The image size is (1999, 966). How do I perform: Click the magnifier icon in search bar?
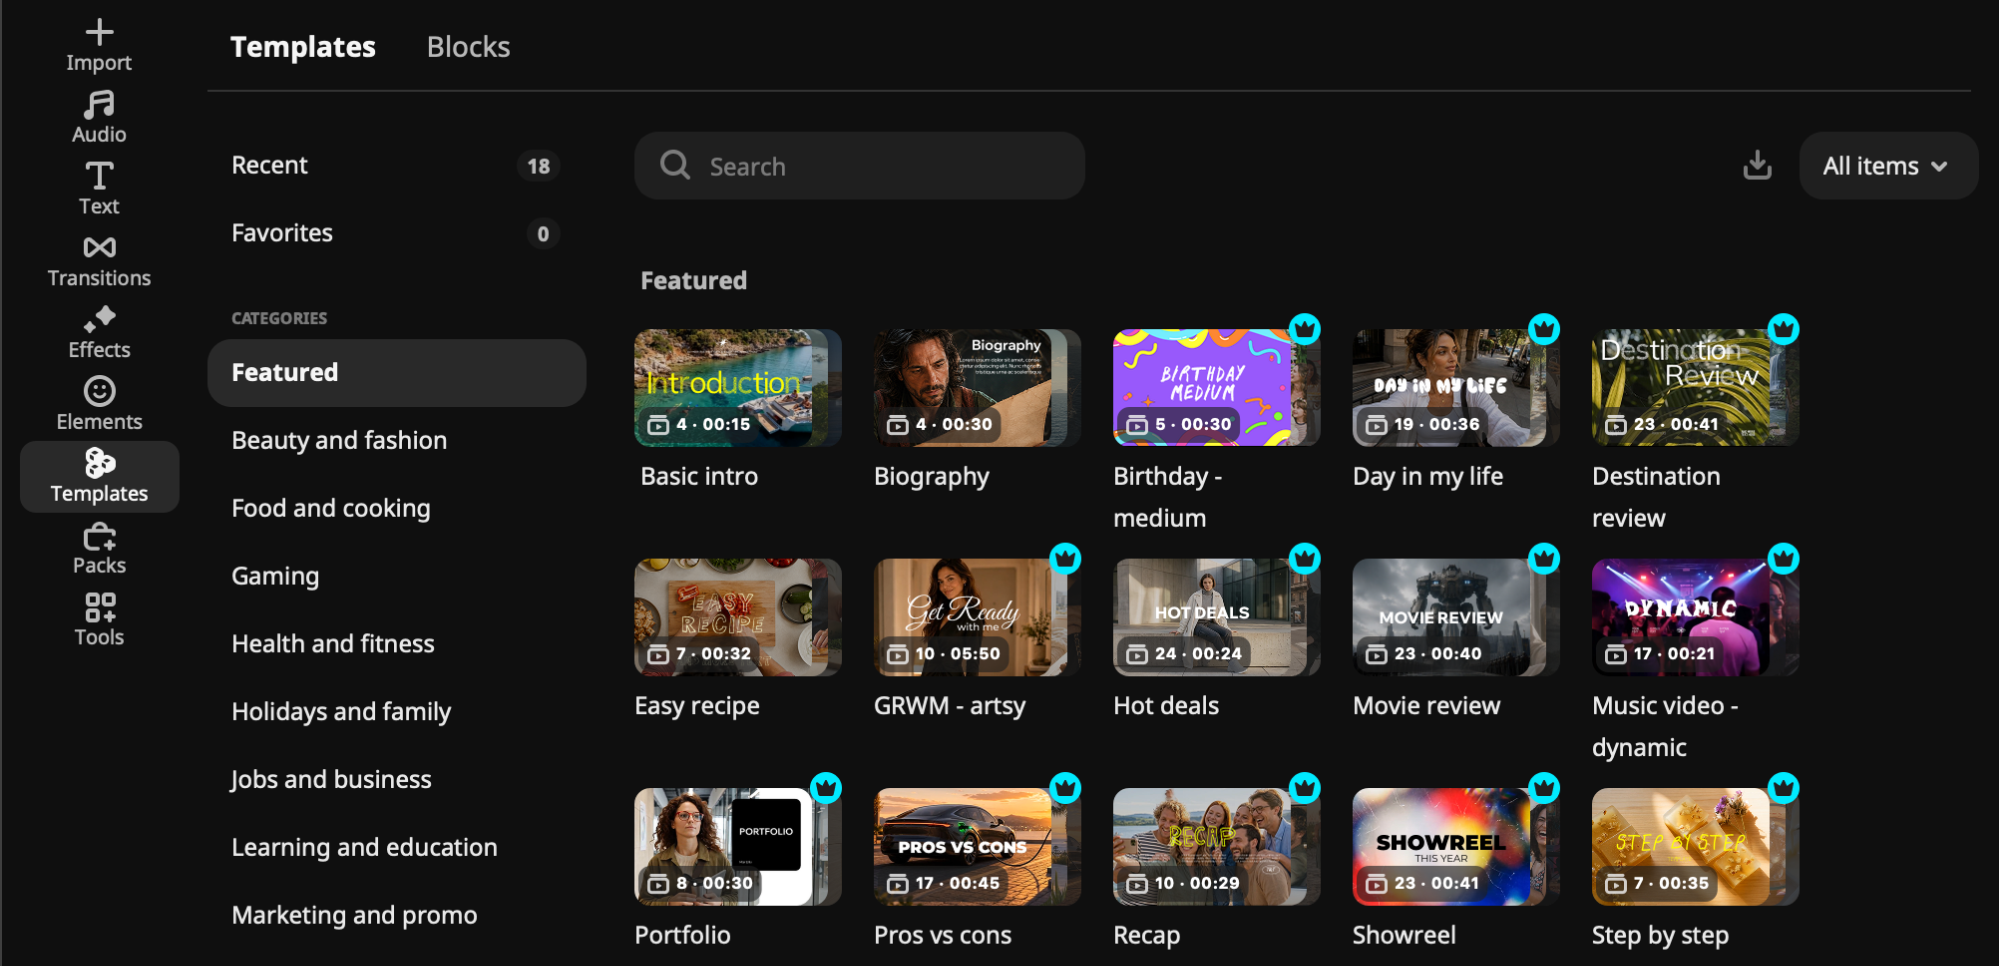pyautogui.click(x=675, y=165)
